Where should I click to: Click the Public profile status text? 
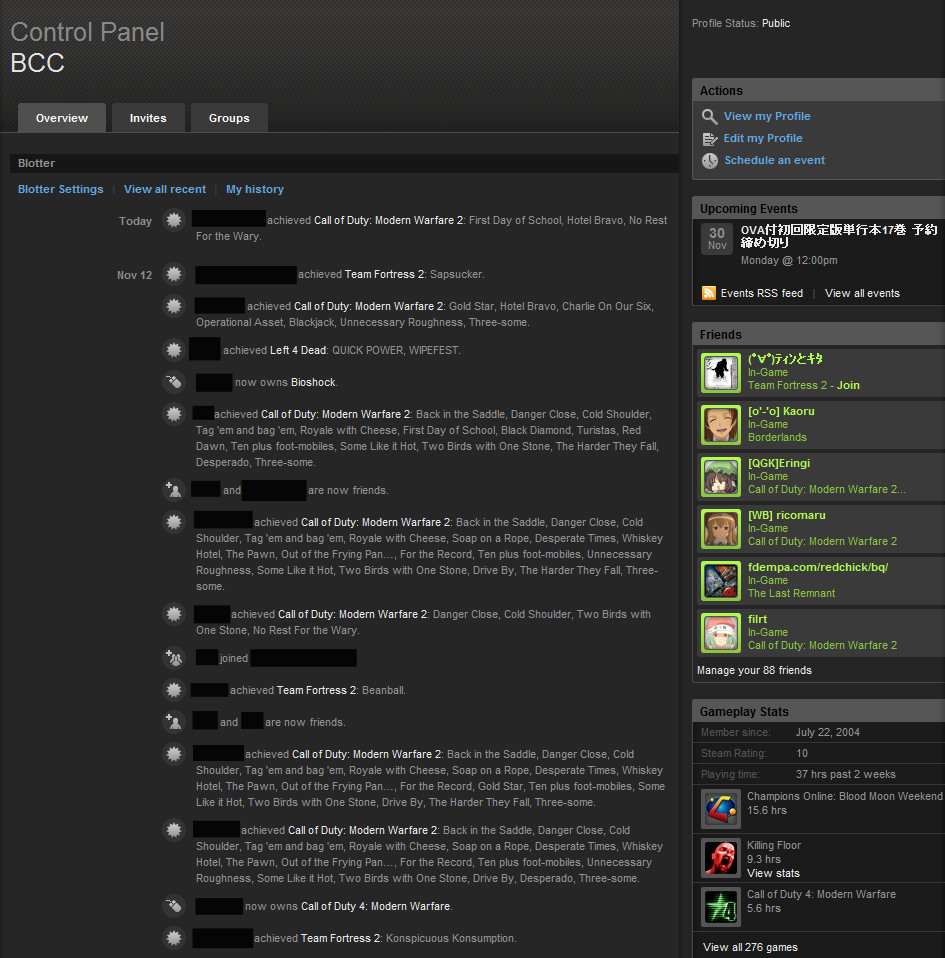(x=776, y=23)
